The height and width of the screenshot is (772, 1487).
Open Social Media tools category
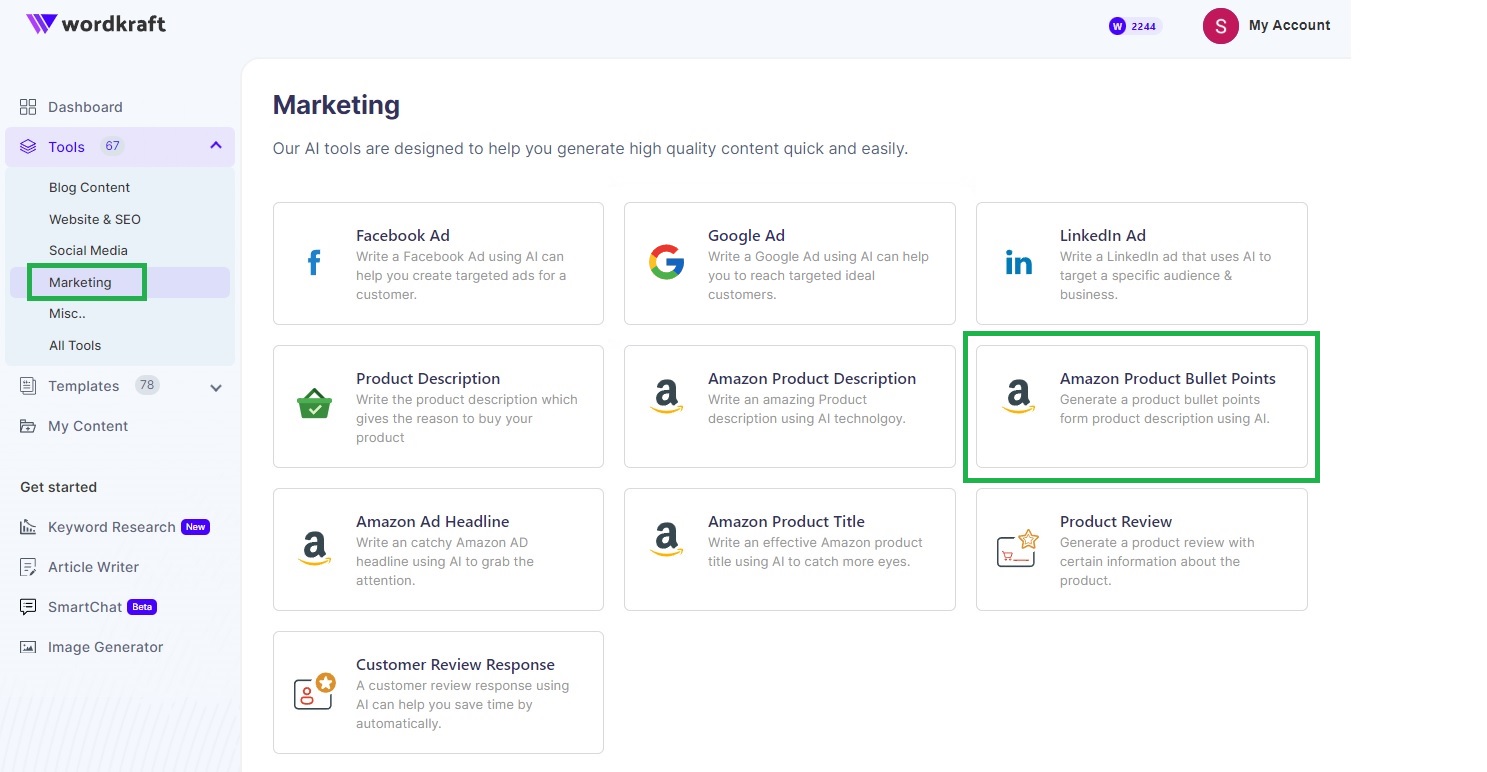click(x=88, y=250)
